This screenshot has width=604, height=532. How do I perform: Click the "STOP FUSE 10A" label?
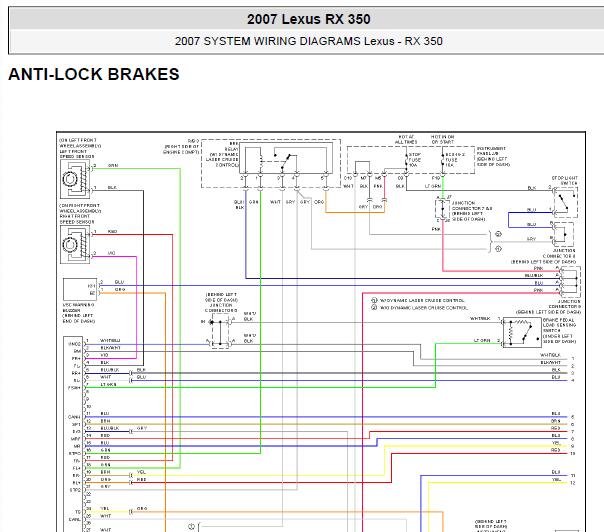(414, 159)
